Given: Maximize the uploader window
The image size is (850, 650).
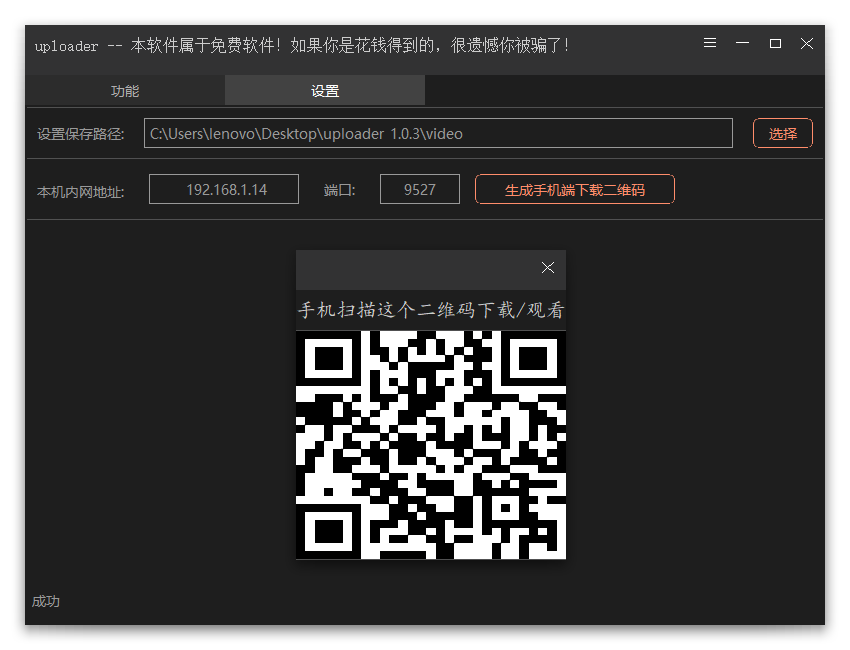Looking at the screenshot, I should (x=774, y=44).
